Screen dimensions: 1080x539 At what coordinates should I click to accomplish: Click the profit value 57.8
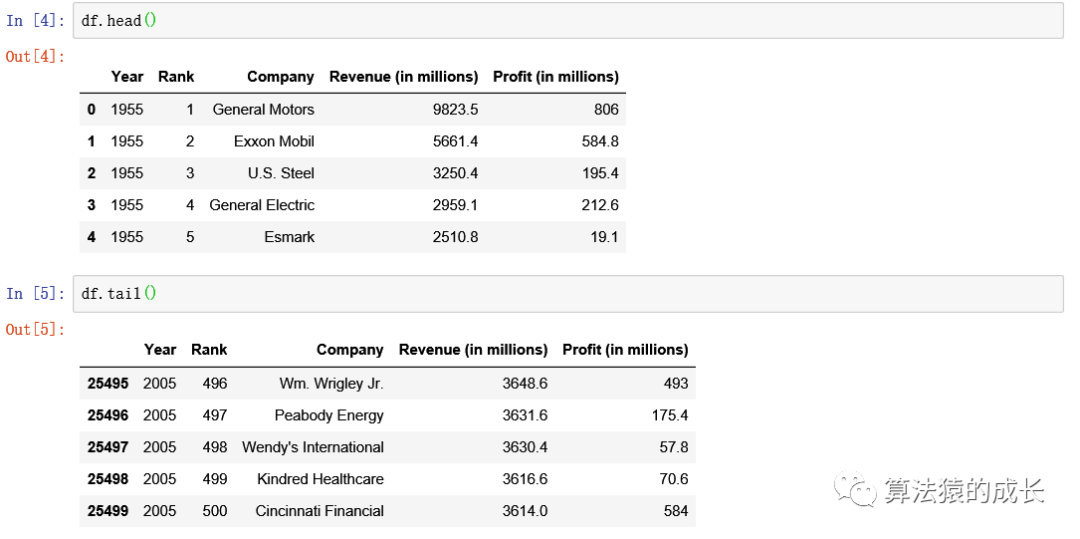pos(674,447)
